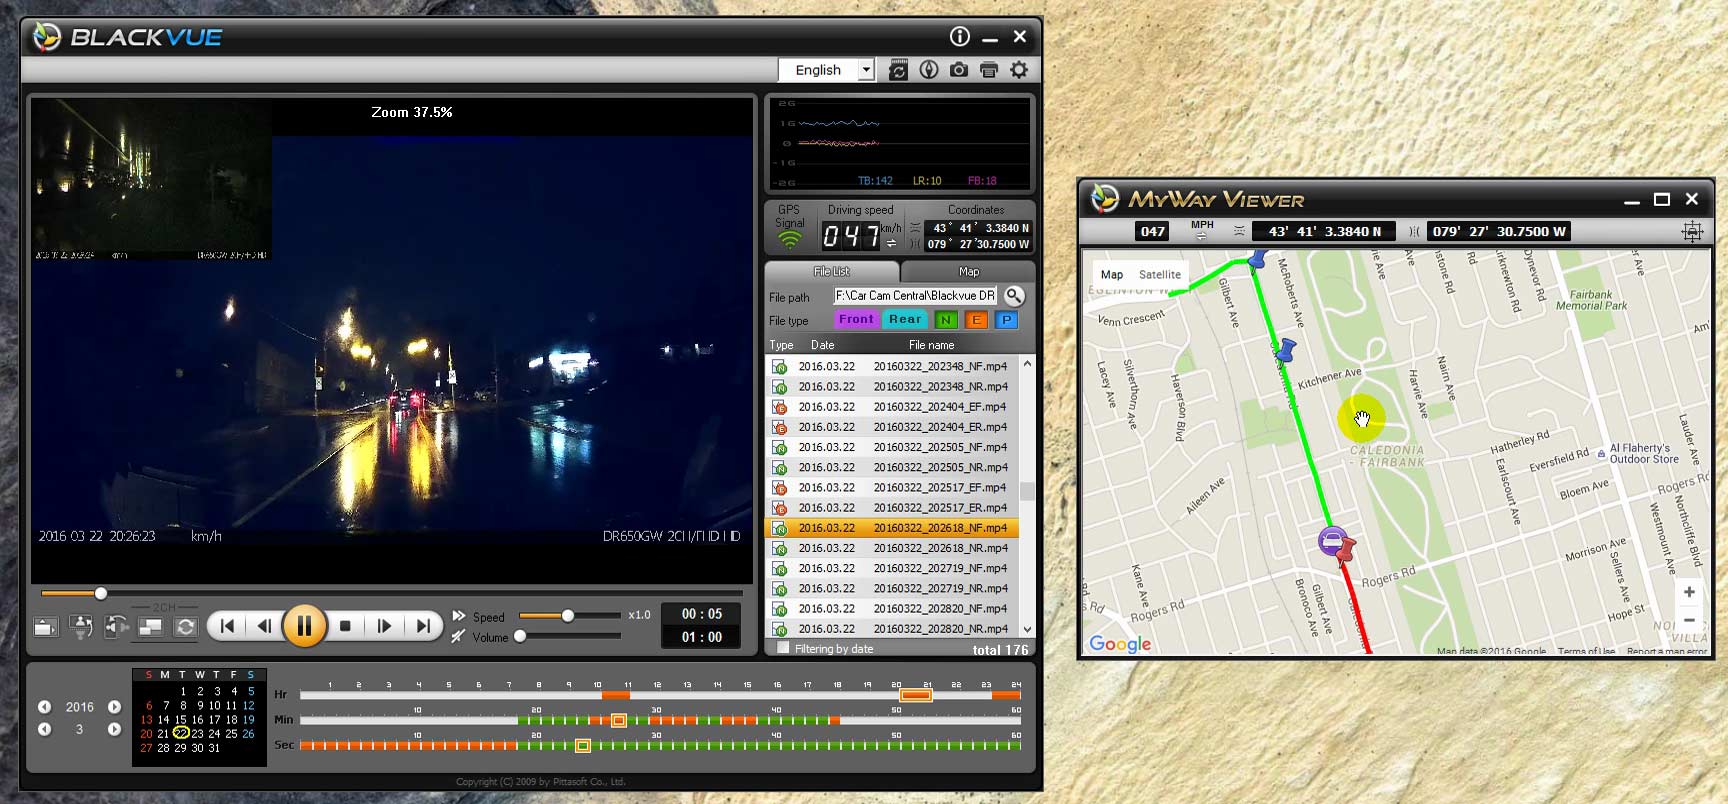This screenshot has height=804, width=1728.
Task: Skip to the previous file
Action: 228,626
